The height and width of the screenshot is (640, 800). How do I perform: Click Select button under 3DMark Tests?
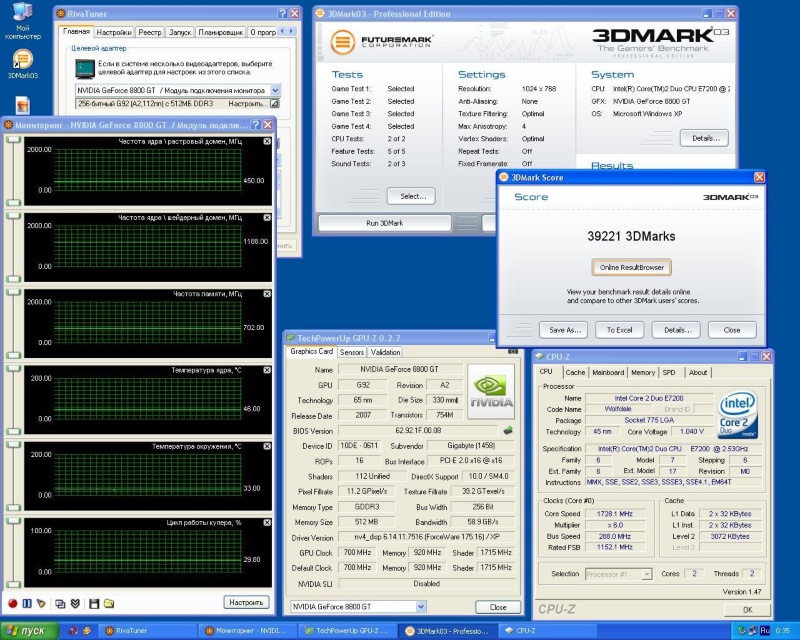pos(411,196)
